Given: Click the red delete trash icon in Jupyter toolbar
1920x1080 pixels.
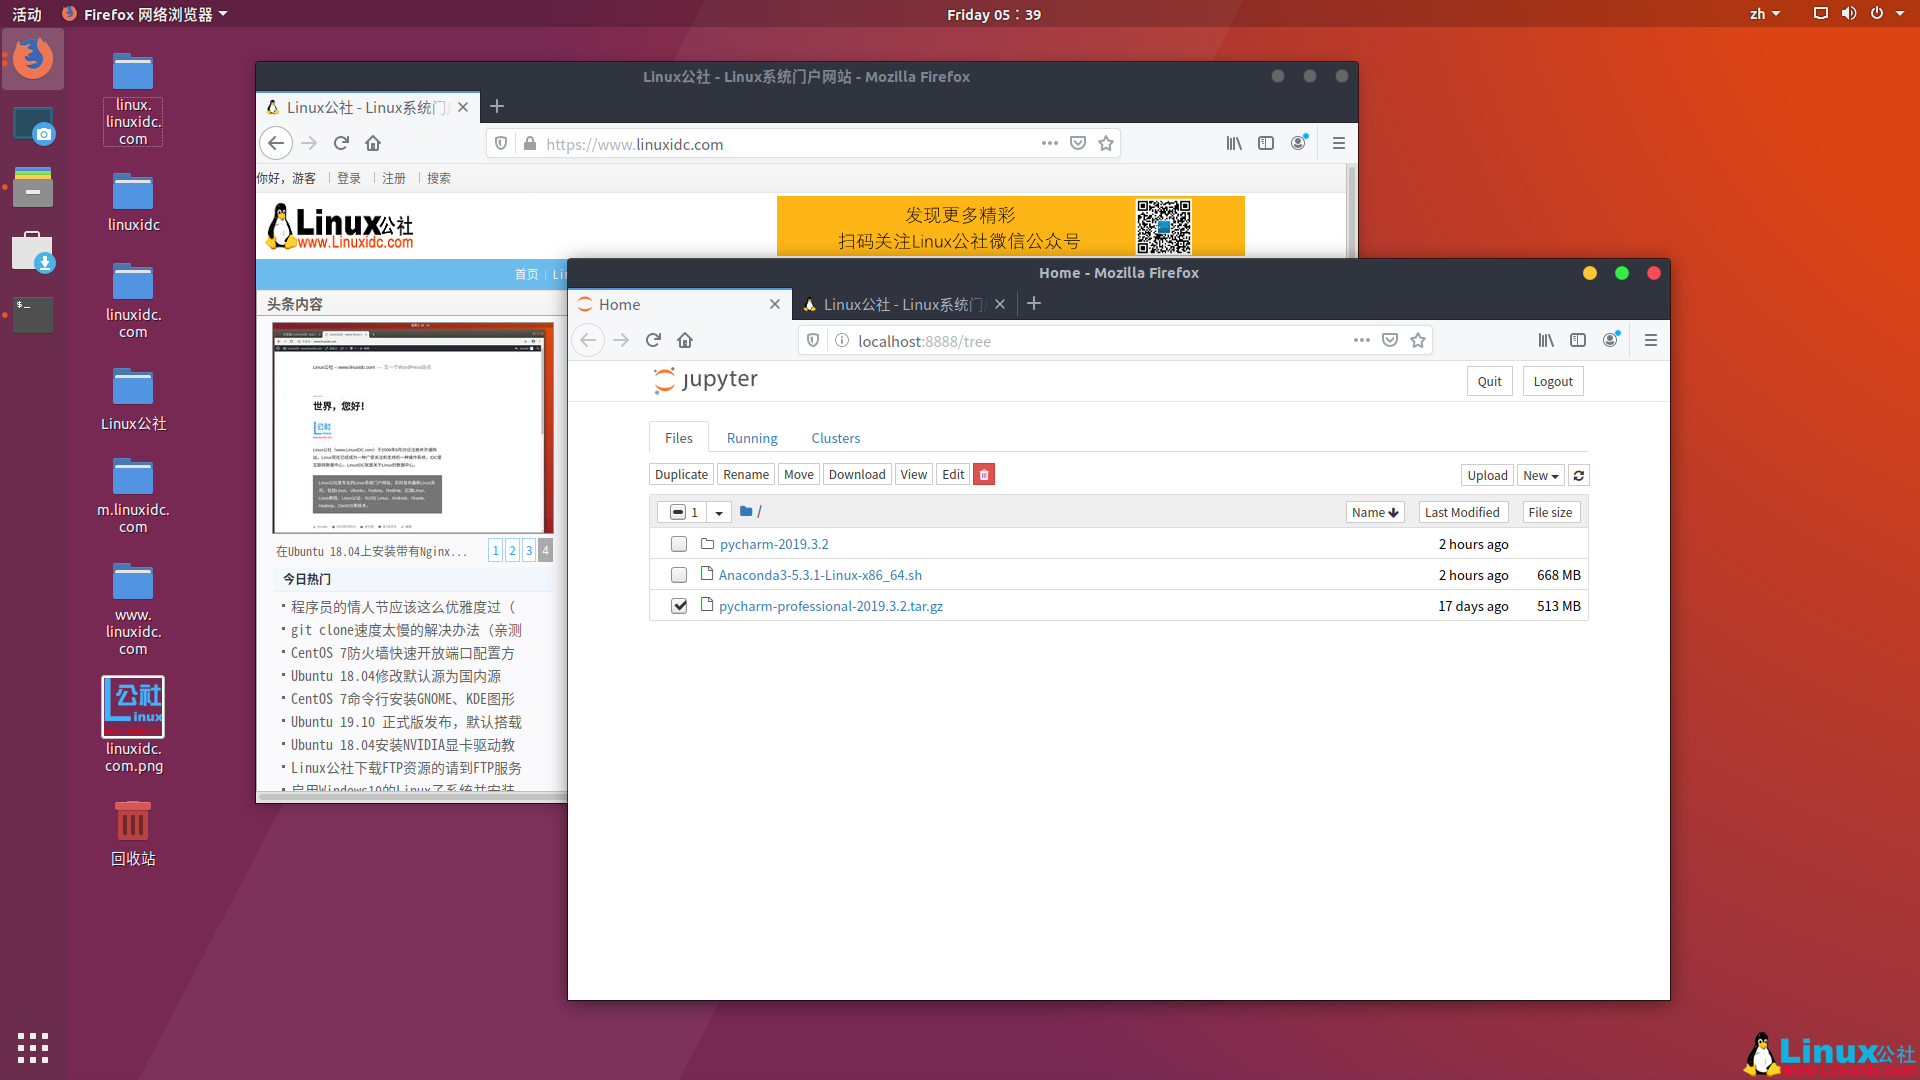Looking at the screenshot, I should (x=984, y=475).
